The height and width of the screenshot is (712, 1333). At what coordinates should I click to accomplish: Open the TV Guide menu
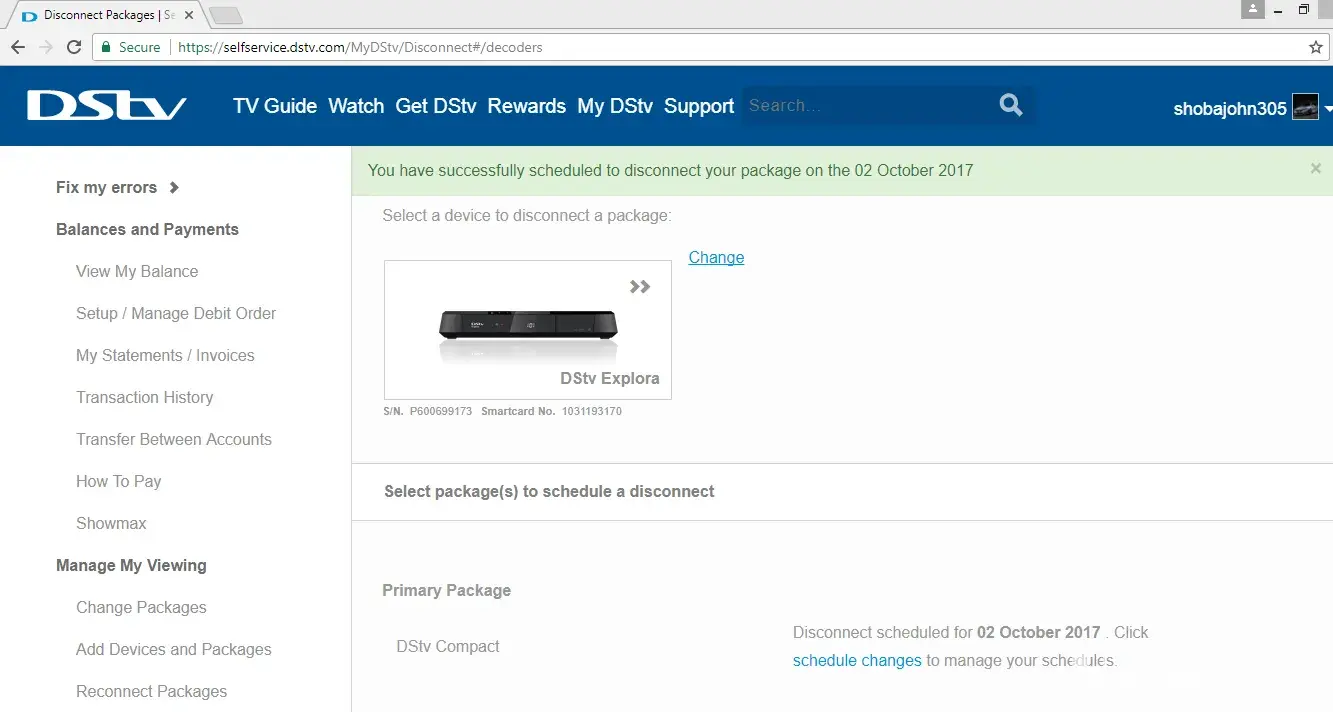(x=275, y=106)
